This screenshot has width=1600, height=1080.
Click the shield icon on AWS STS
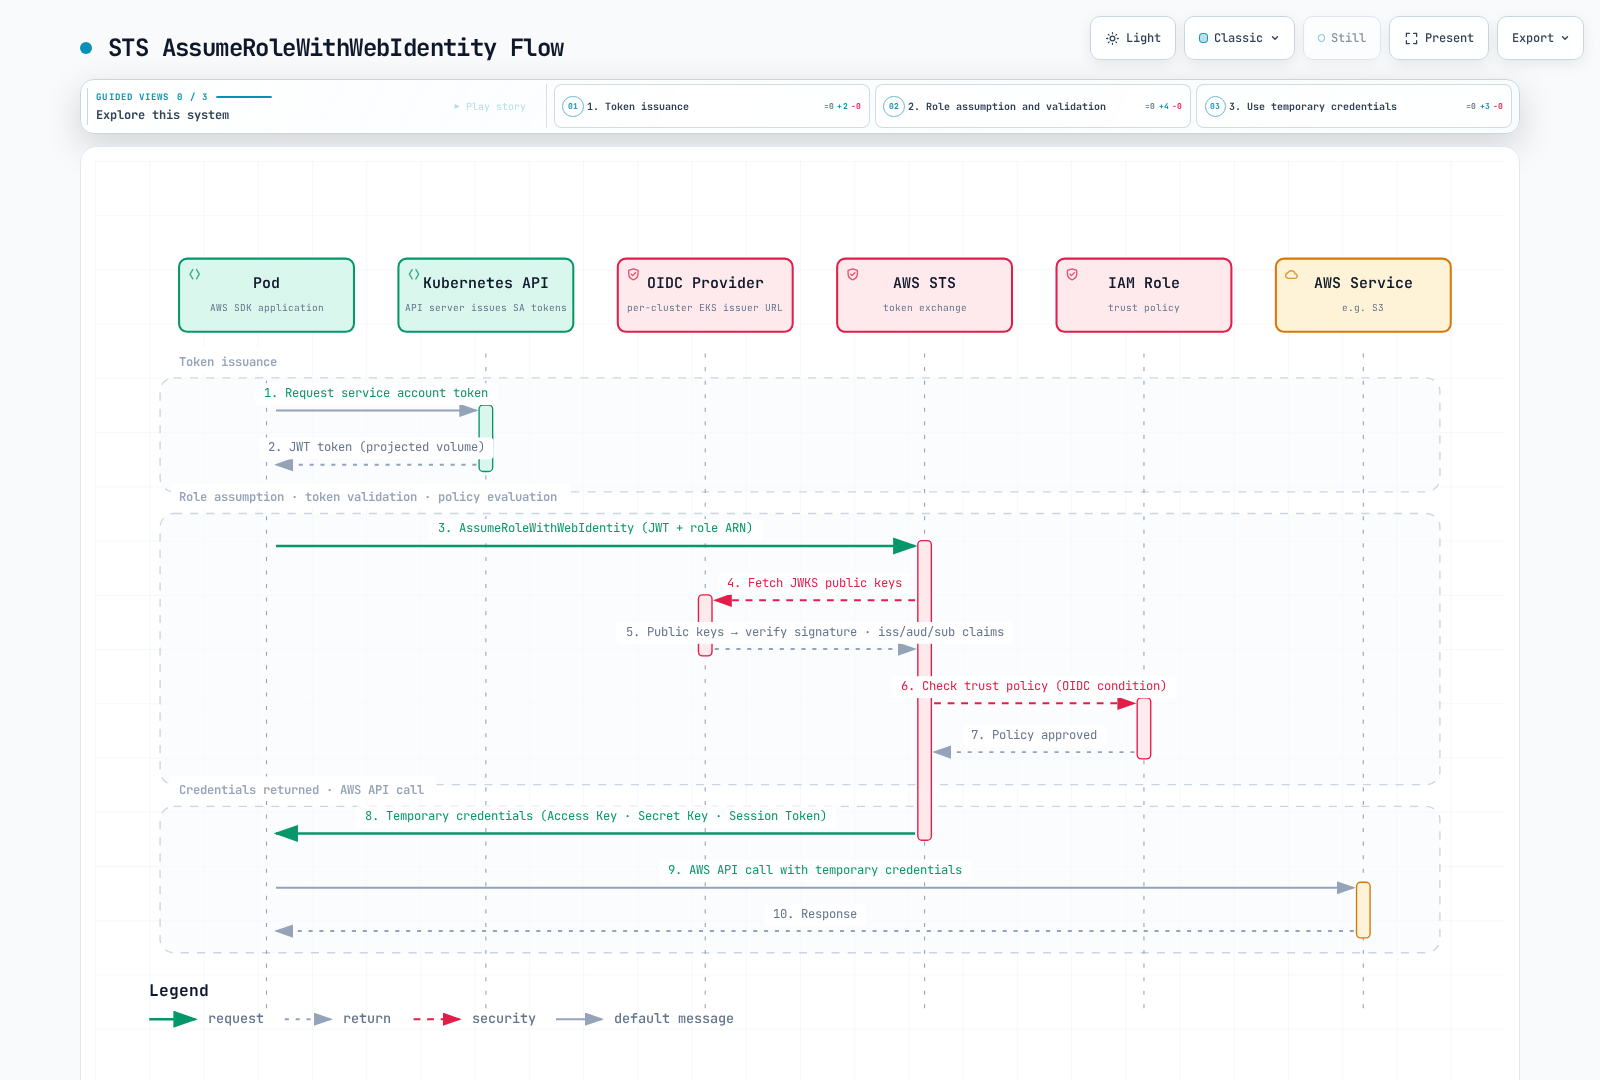853,274
